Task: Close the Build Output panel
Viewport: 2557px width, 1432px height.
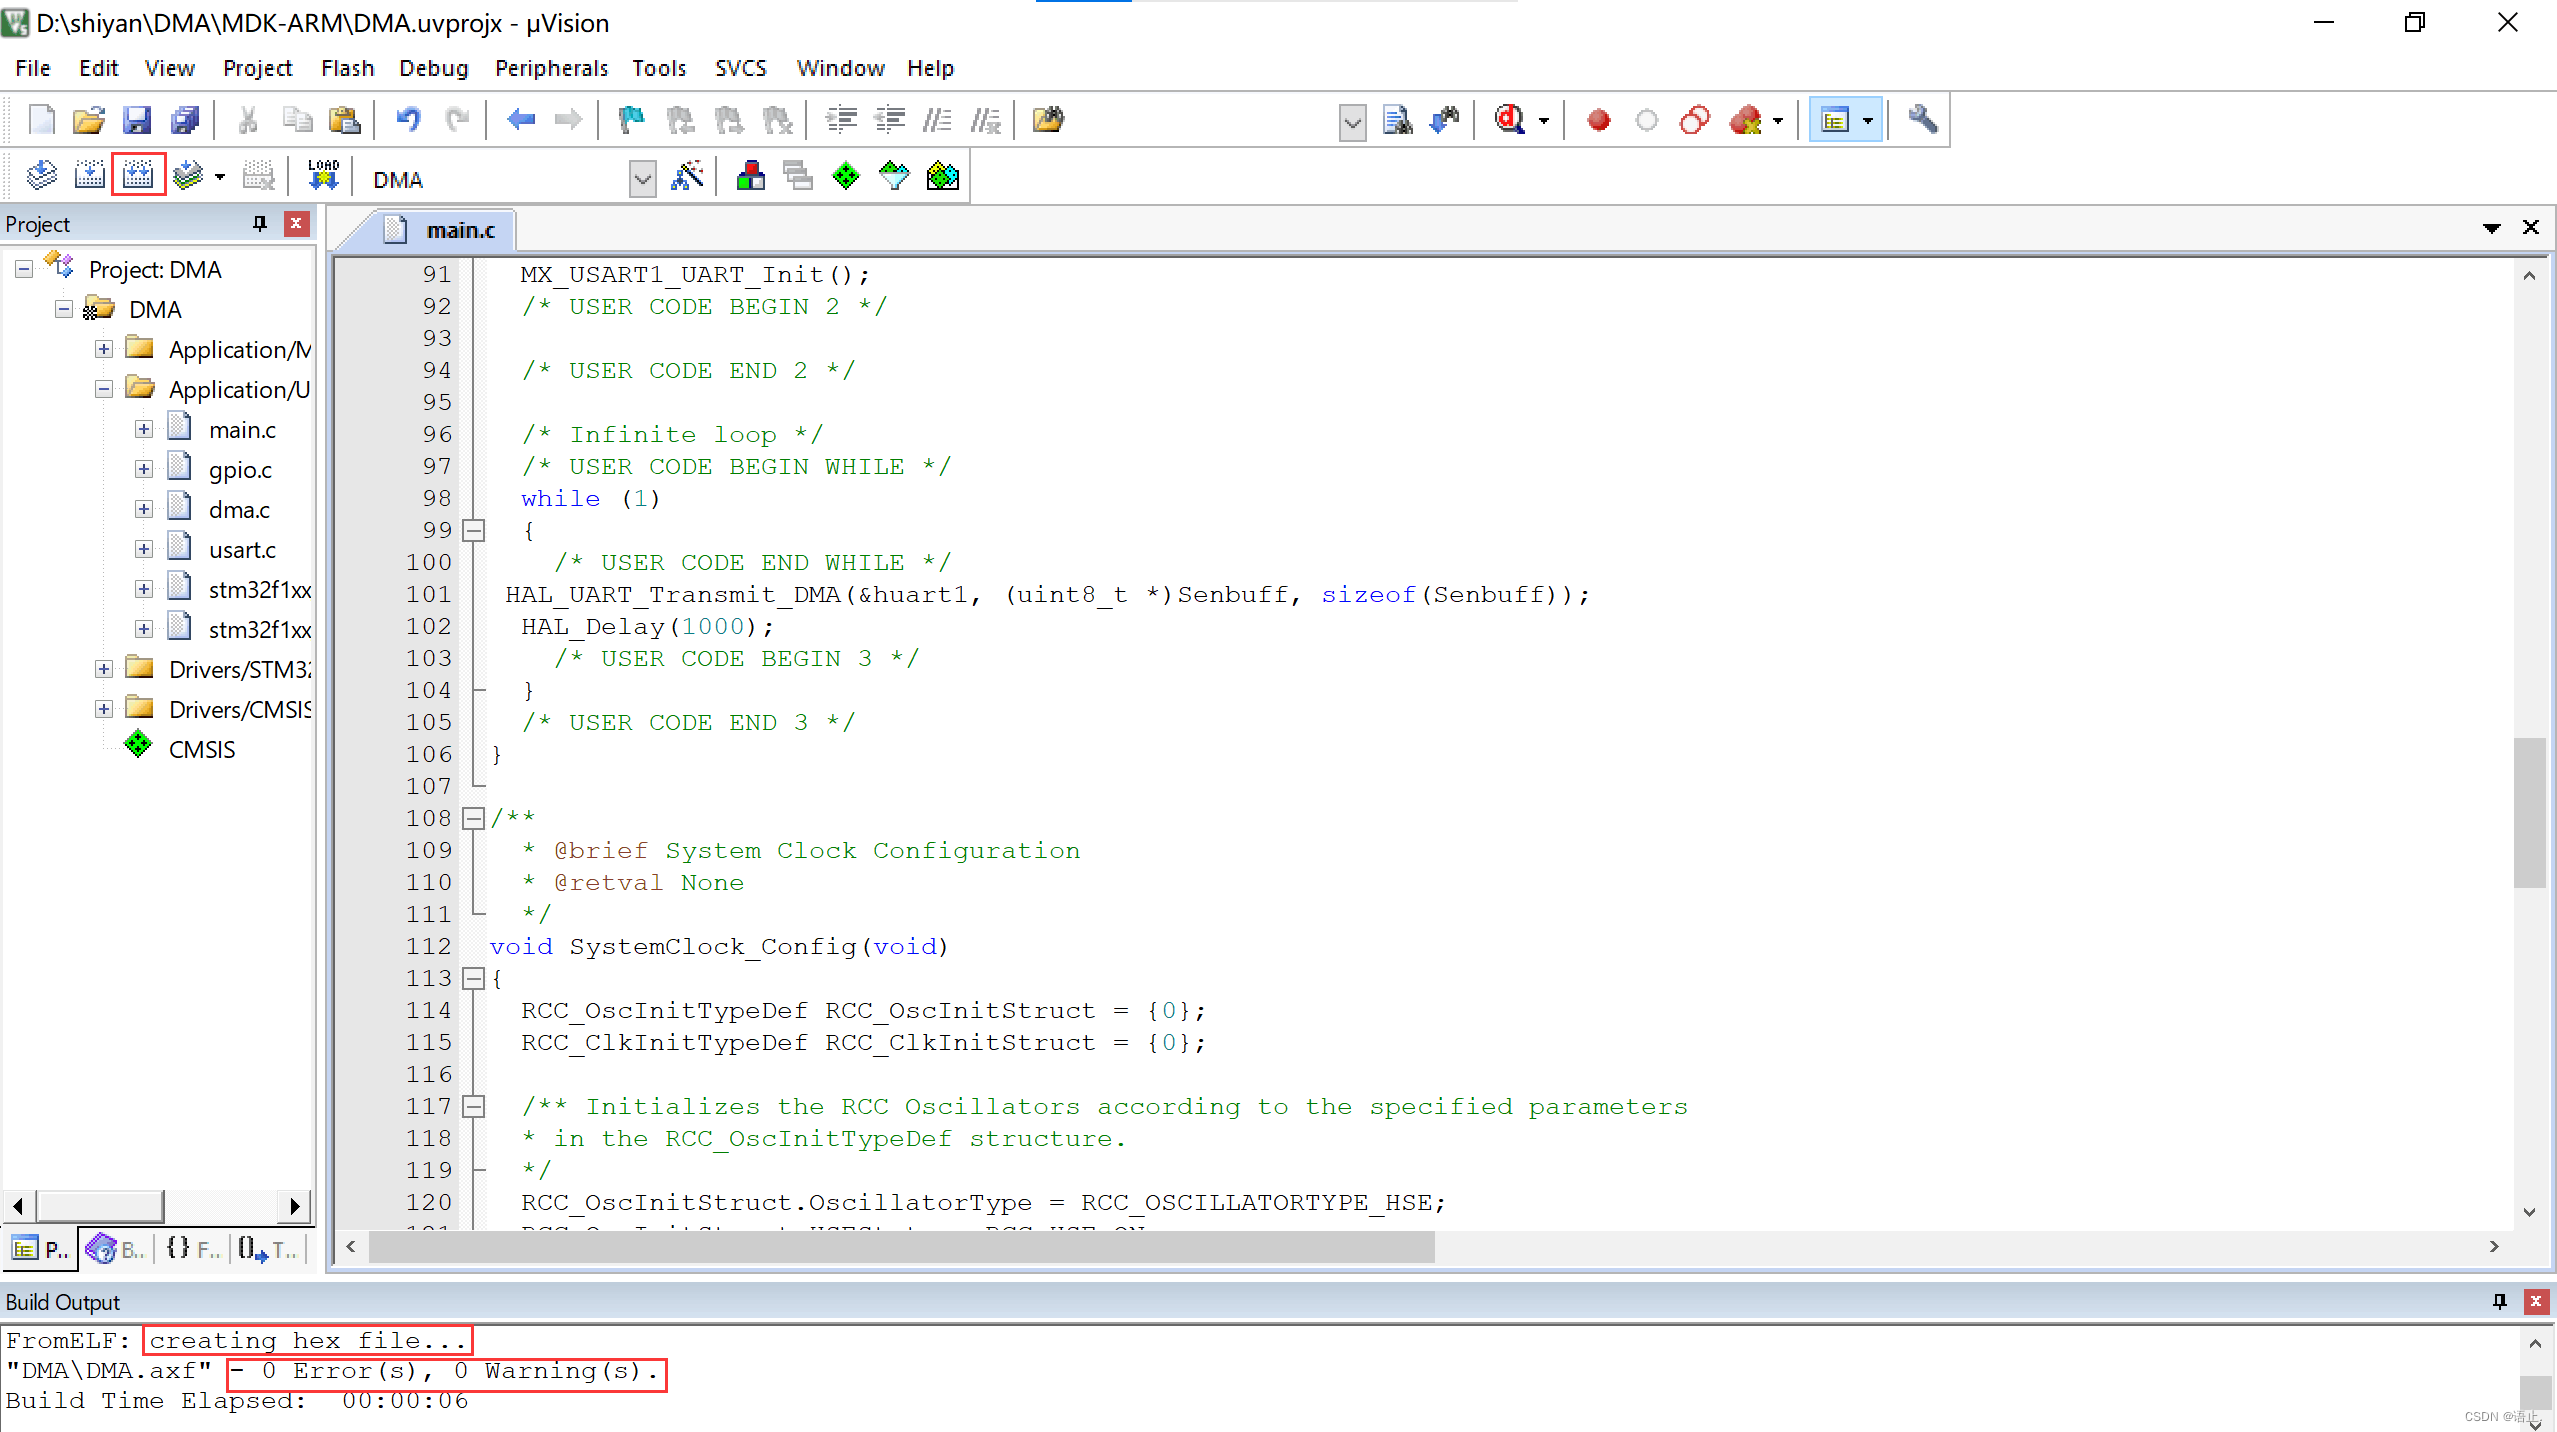Action: click(x=2535, y=1301)
